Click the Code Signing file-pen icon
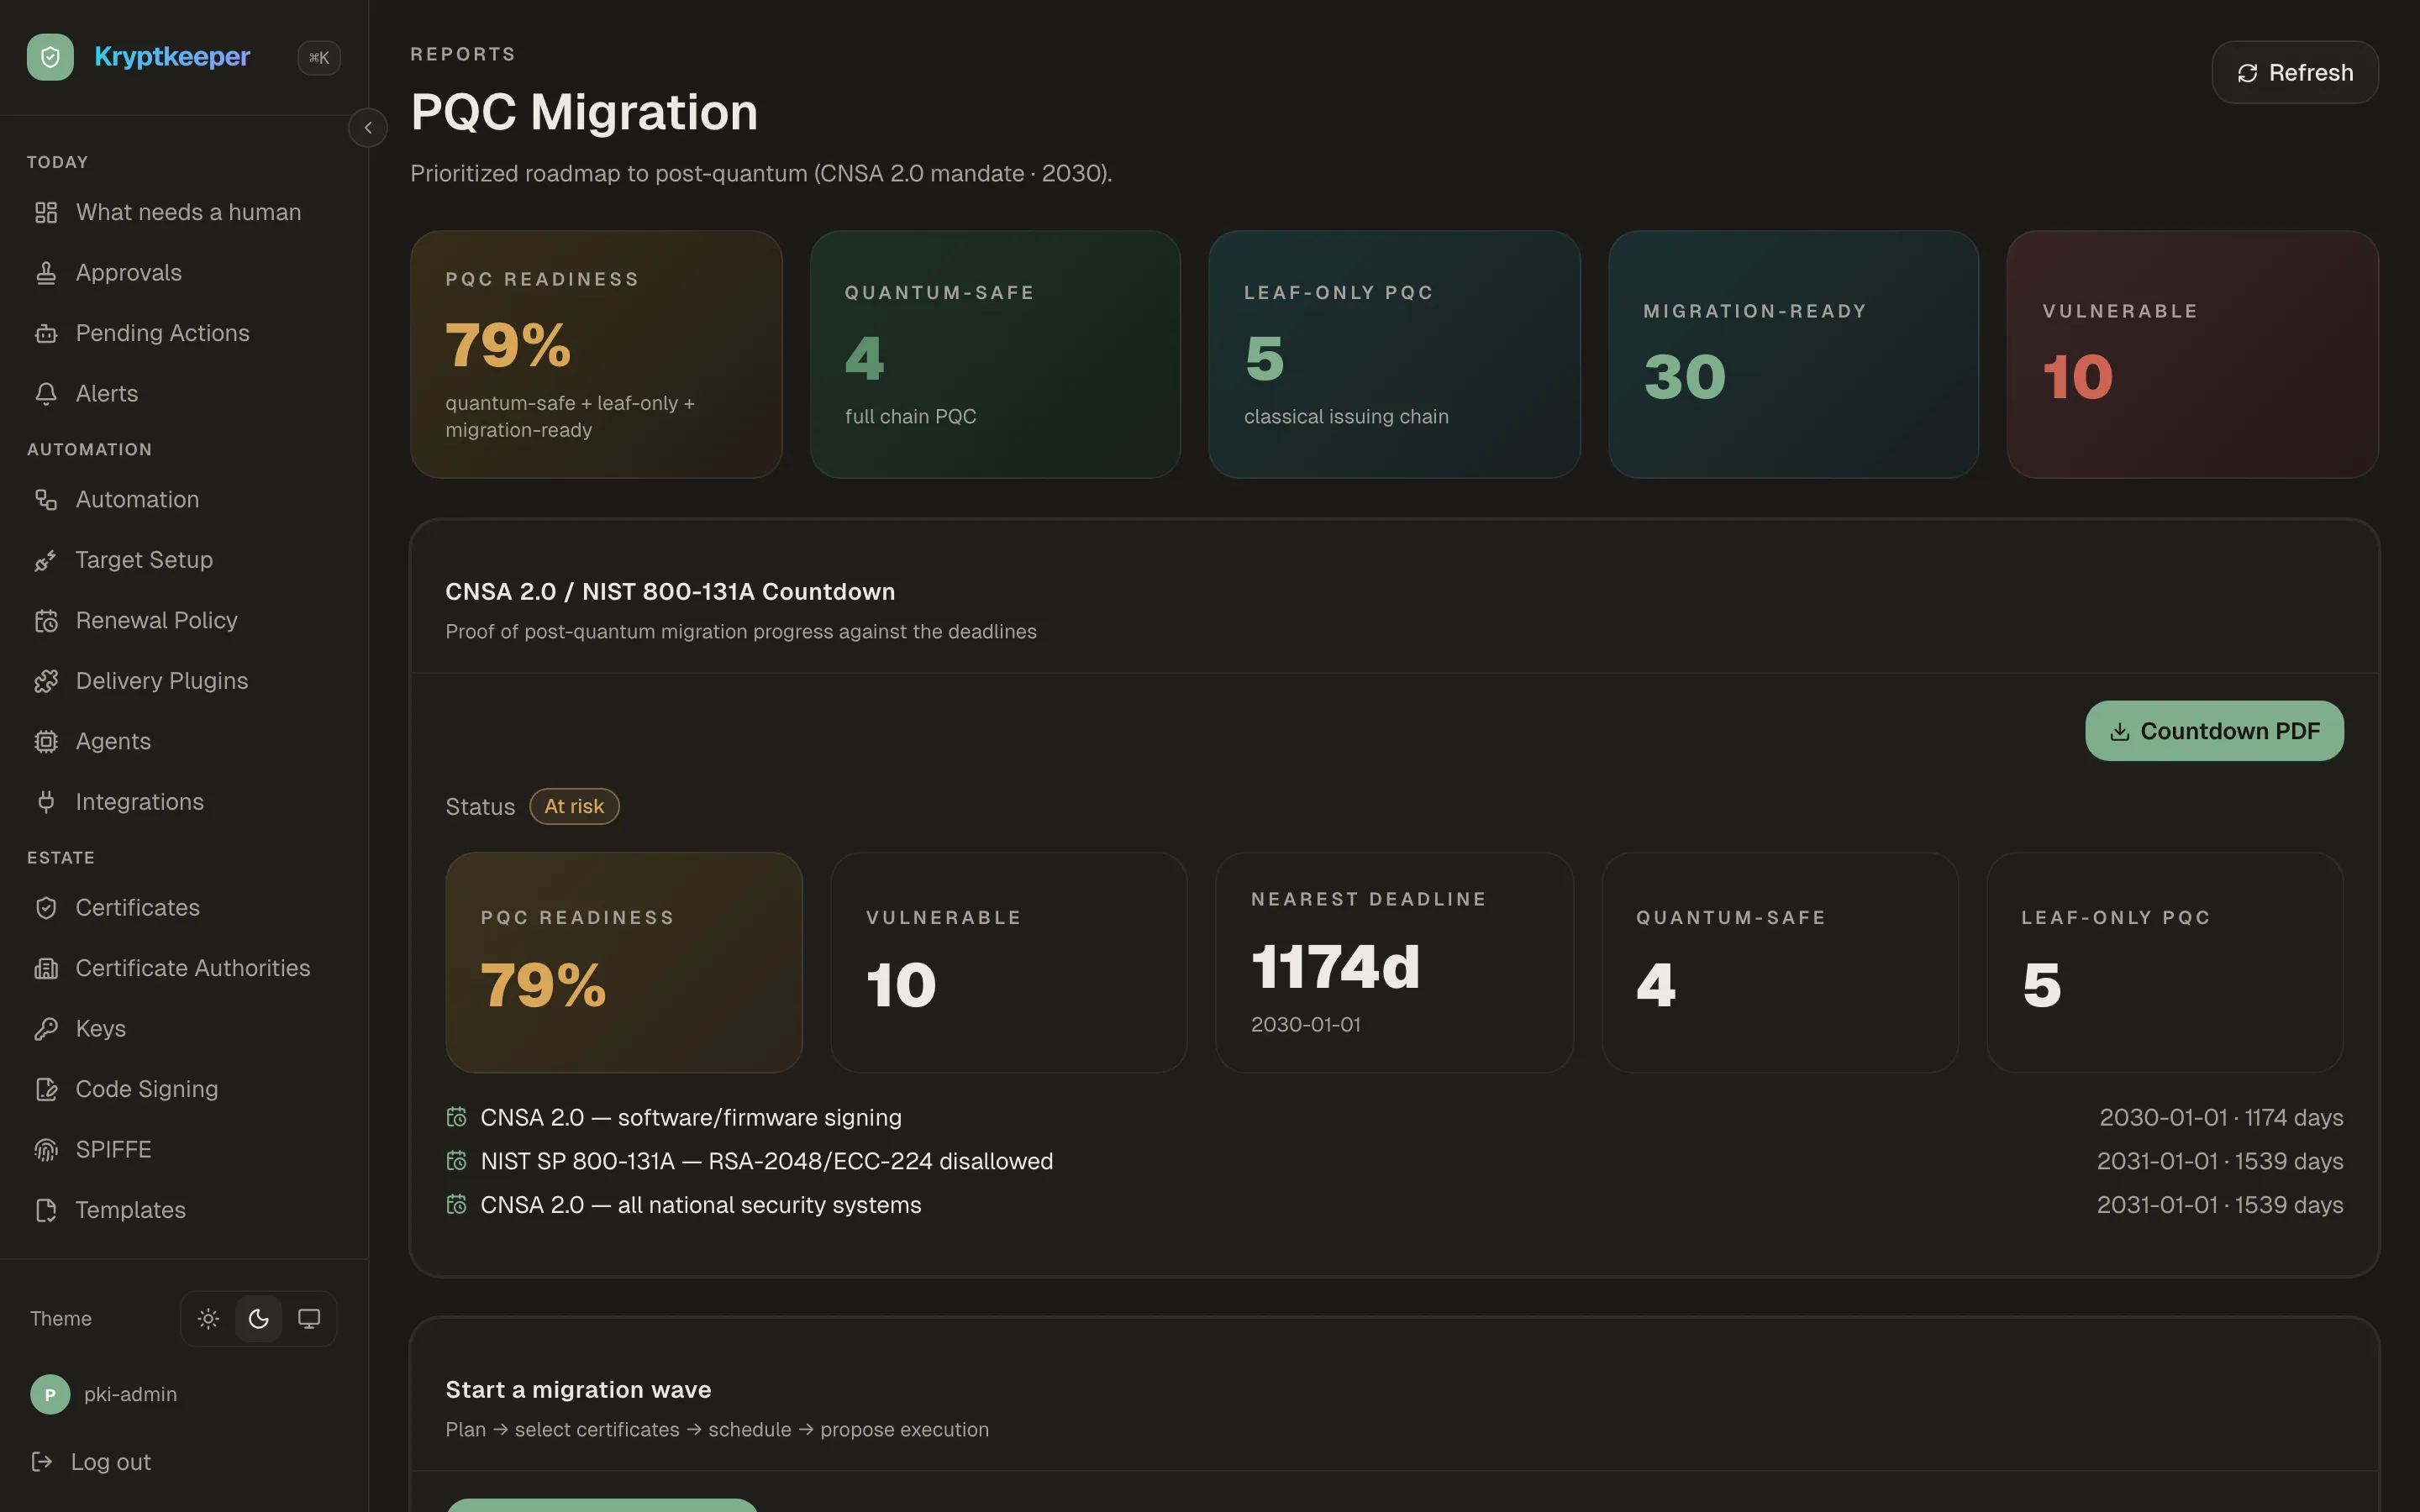The height and width of the screenshot is (1512, 2420). pos(46,1089)
